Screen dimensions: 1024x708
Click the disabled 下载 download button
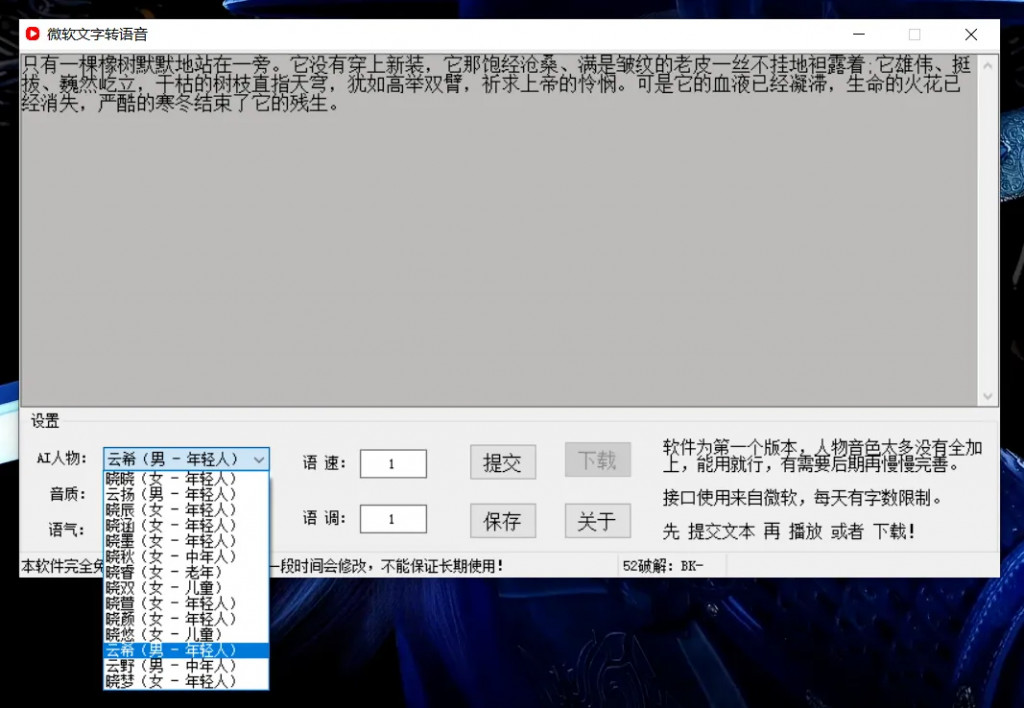pos(597,461)
